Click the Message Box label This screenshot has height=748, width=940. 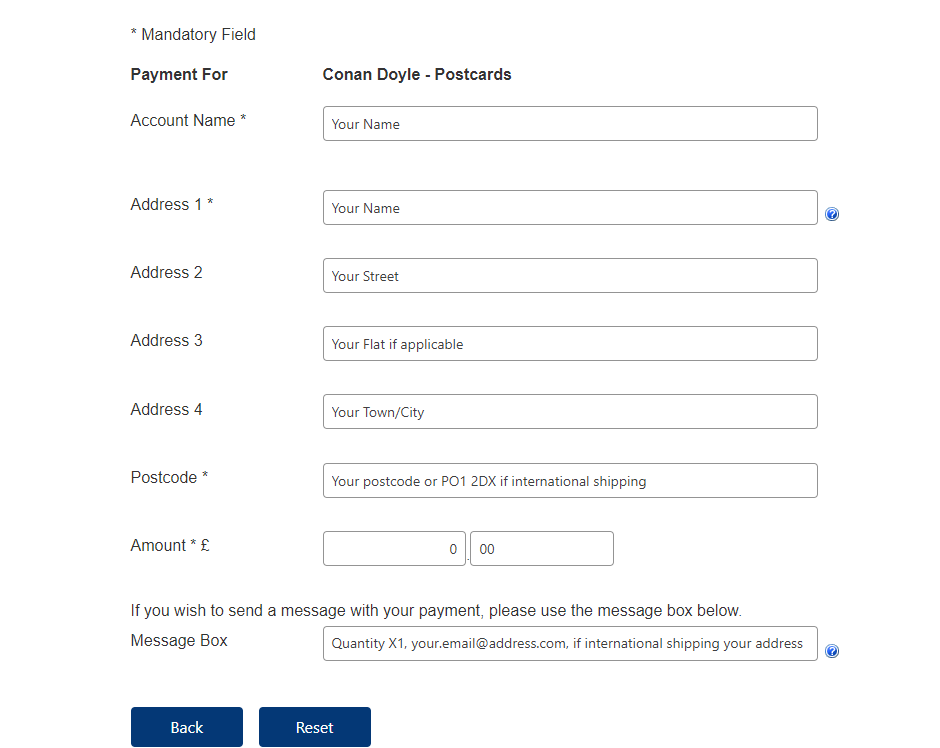(179, 641)
